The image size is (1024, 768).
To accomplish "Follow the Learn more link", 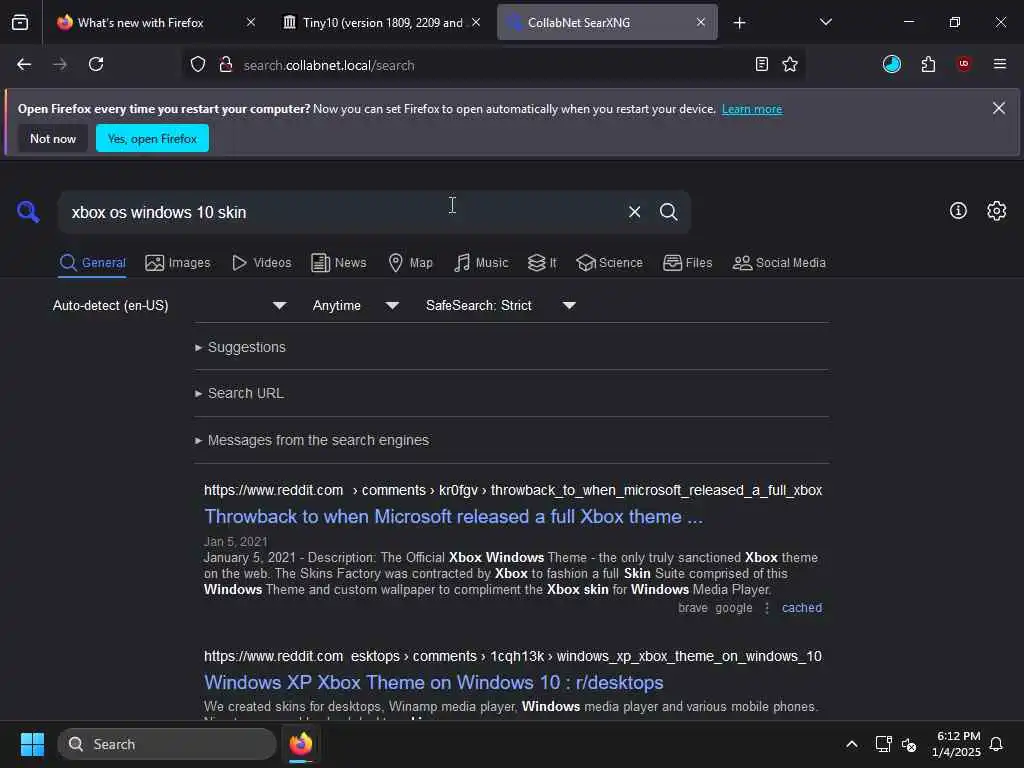I will click(x=752, y=109).
